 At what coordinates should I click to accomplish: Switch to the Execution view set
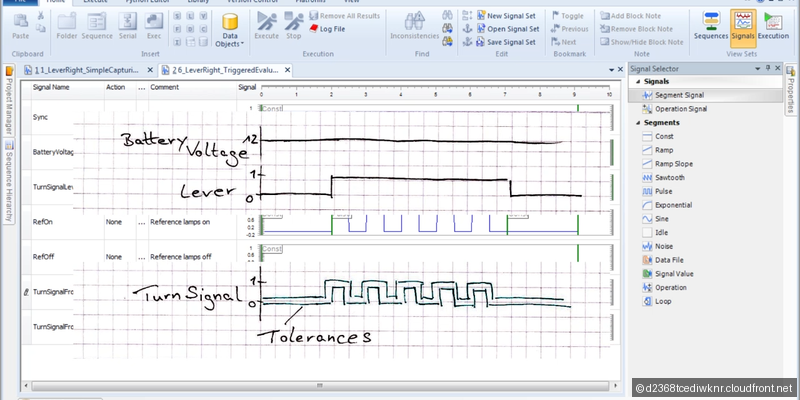[773, 27]
